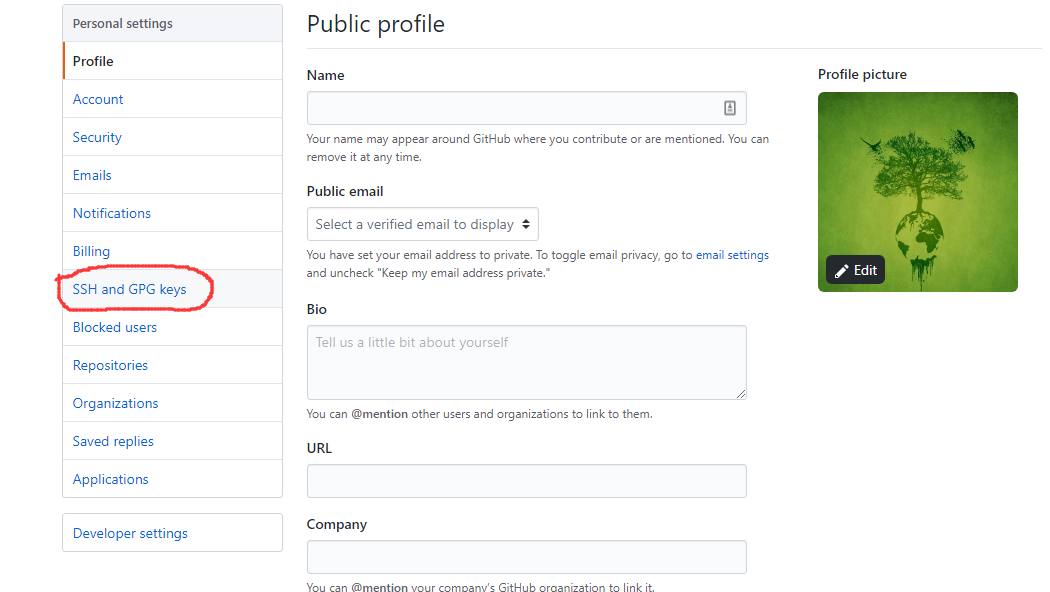
Task: Select Notifications in the sidebar
Action: pyautogui.click(x=112, y=213)
